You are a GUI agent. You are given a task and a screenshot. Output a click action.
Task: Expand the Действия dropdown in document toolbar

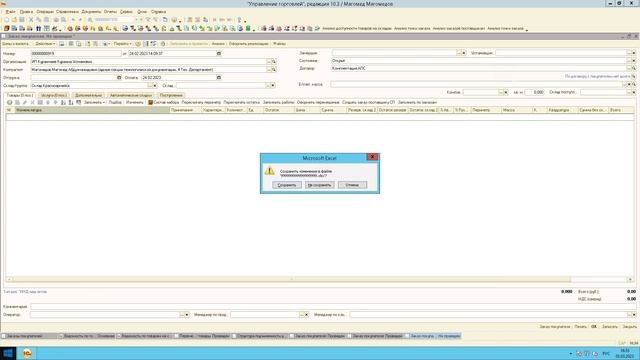45,44
